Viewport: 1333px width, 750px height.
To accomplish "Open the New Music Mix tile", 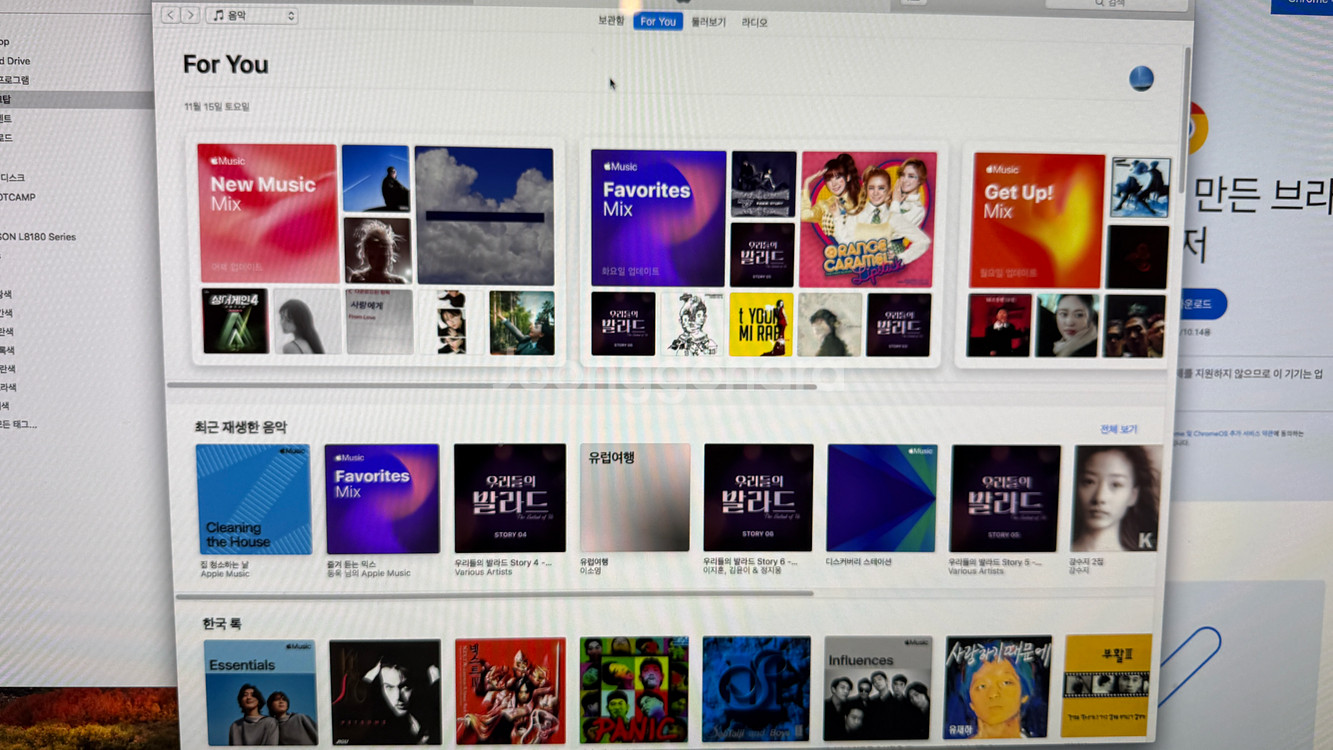I will click(x=268, y=213).
